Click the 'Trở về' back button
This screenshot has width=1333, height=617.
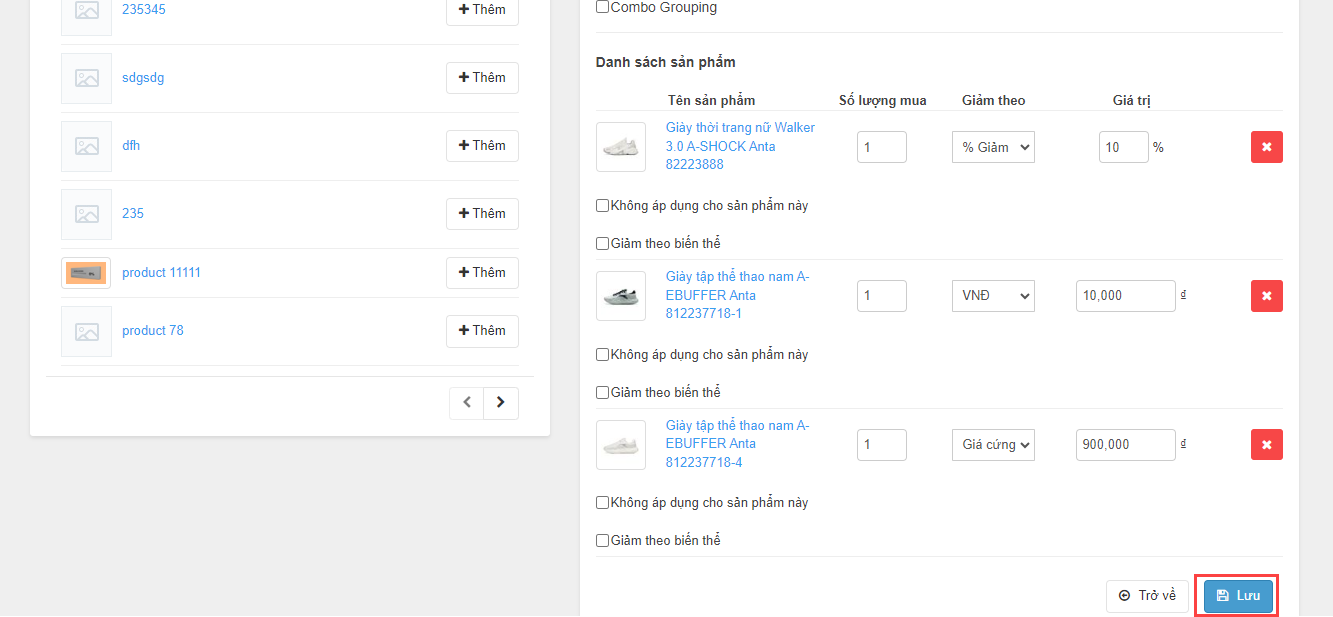[x=1147, y=596]
